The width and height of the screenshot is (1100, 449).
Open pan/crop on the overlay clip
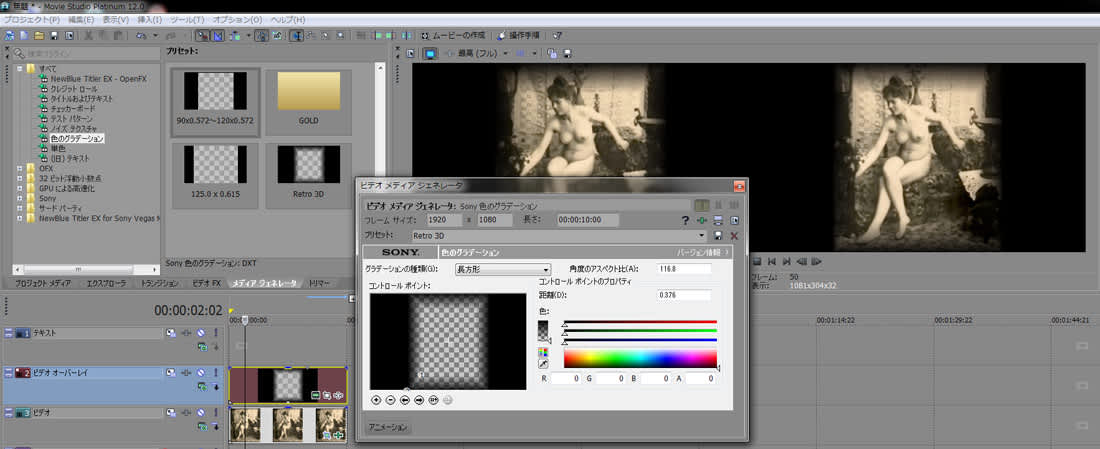pos(326,395)
